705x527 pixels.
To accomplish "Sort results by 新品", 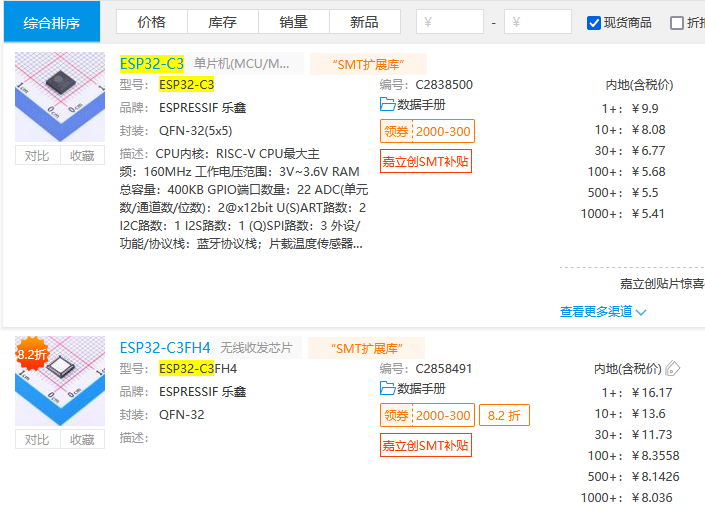I will coord(365,22).
